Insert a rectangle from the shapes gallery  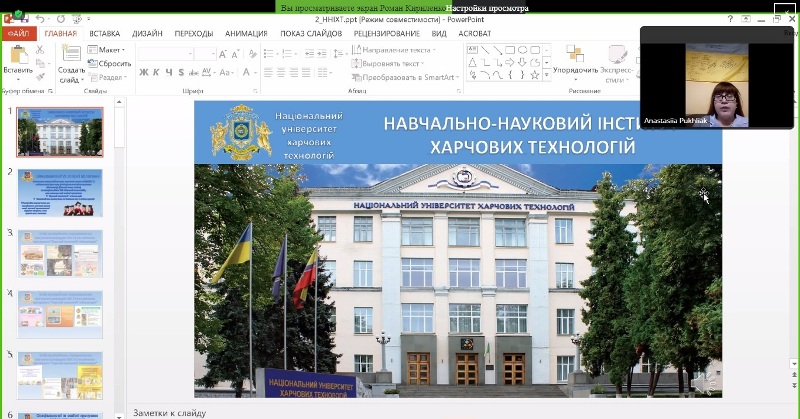(x=510, y=50)
